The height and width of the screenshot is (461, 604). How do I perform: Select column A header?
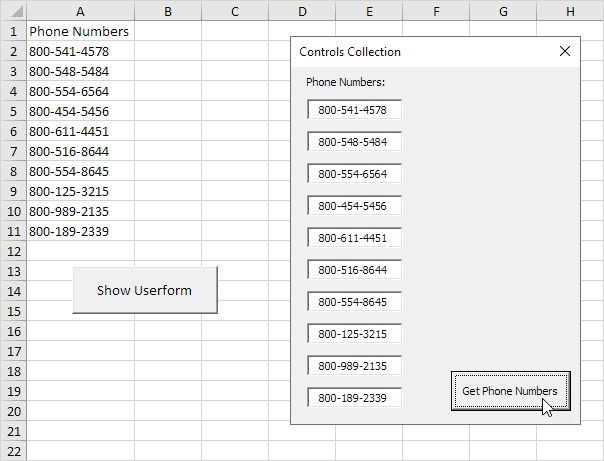click(81, 11)
